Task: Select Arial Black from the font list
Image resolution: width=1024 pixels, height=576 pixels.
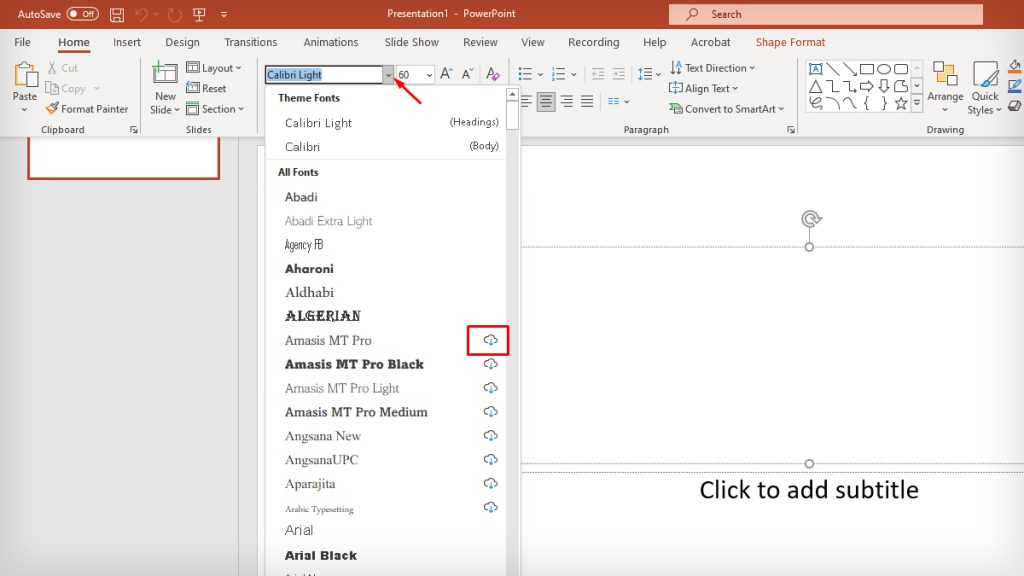Action: 320,555
